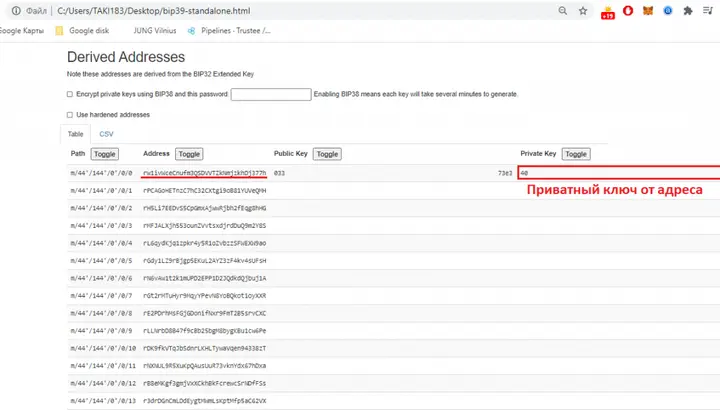Select the address on row m/44'/144'/0'/0/12

click(204, 383)
